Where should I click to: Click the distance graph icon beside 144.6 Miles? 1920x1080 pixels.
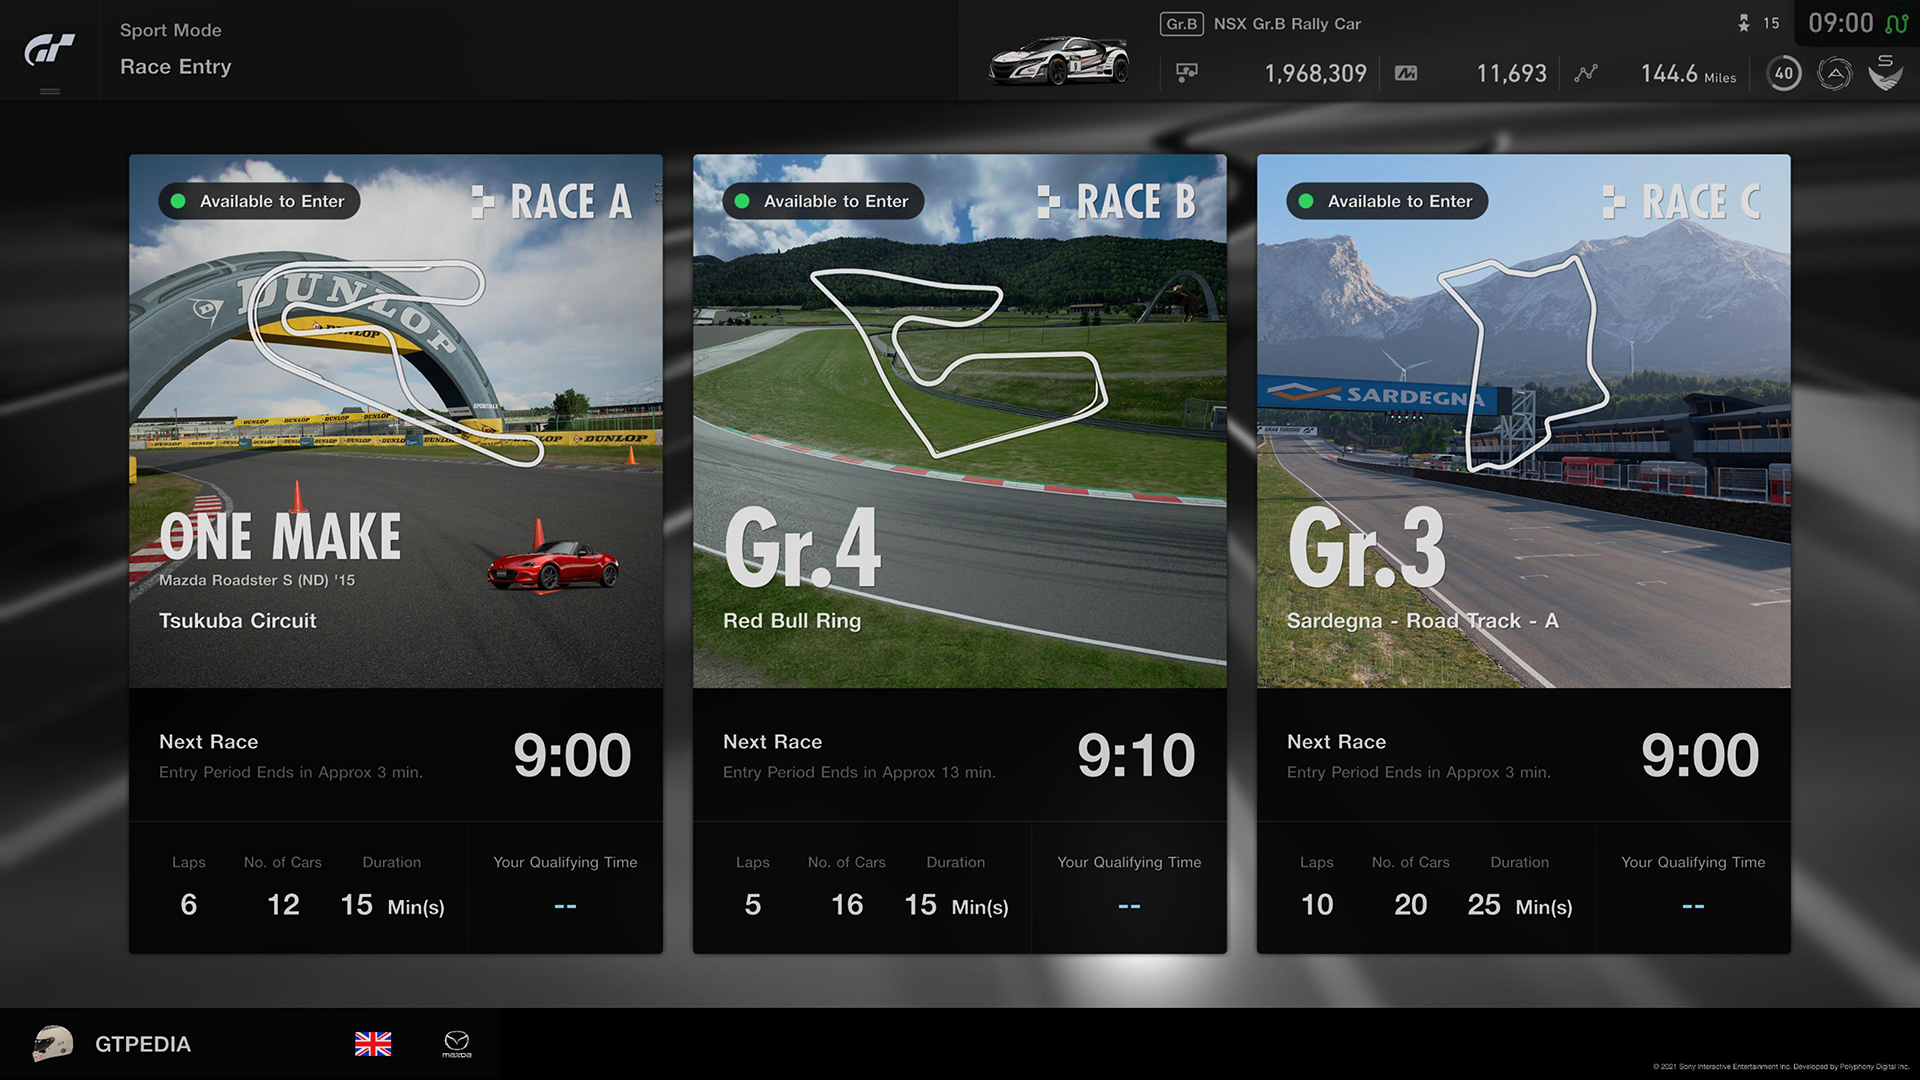pyautogui.click(x=1586, y=73)
